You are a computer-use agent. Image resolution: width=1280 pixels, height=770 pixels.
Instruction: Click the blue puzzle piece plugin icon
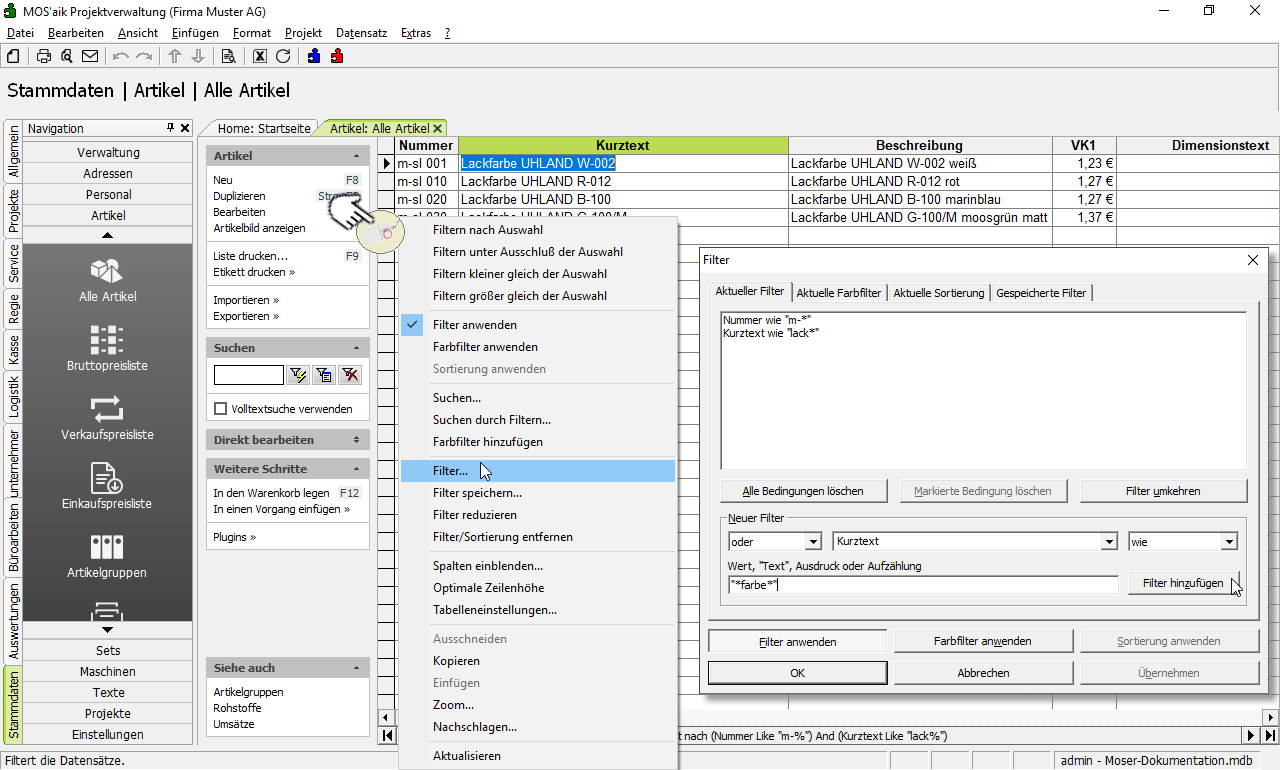coord(314,56)
